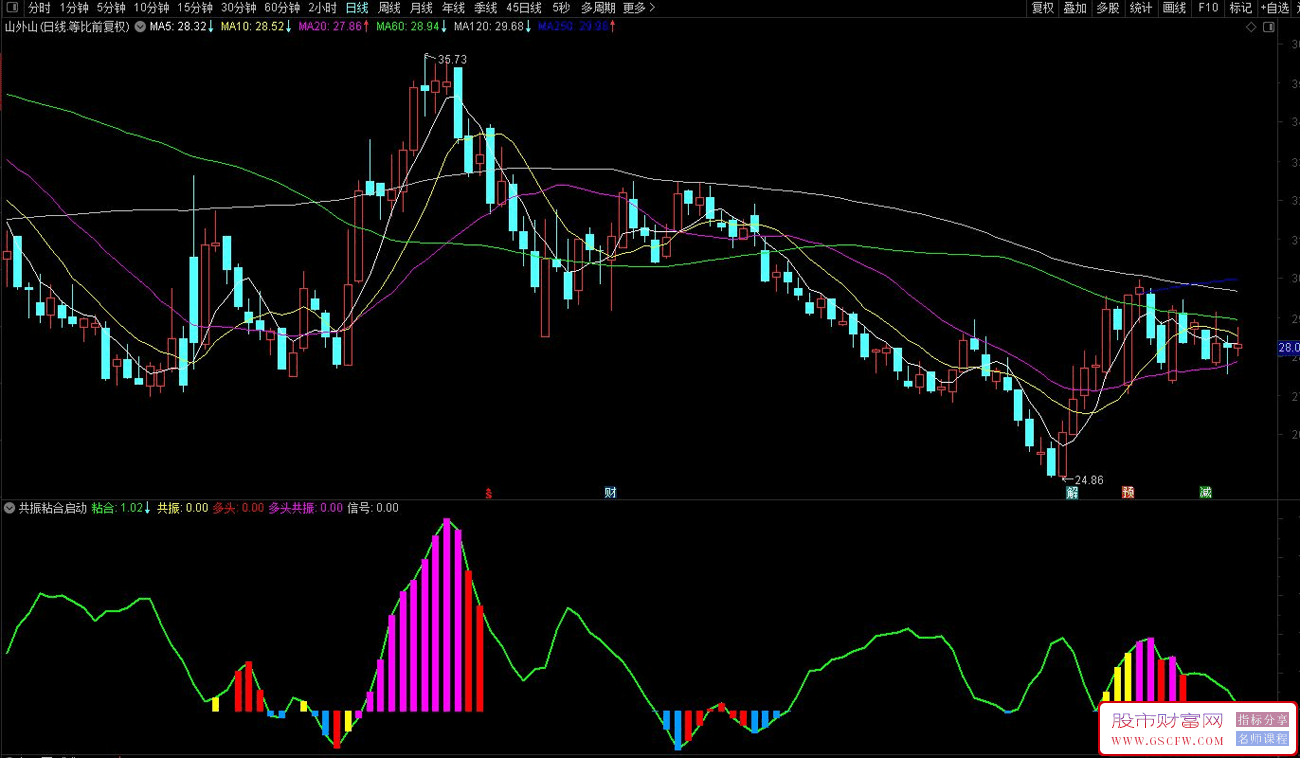Switch to 1分钟 period tab
This screenshot has width=1300, height=758.
(74, 7)
